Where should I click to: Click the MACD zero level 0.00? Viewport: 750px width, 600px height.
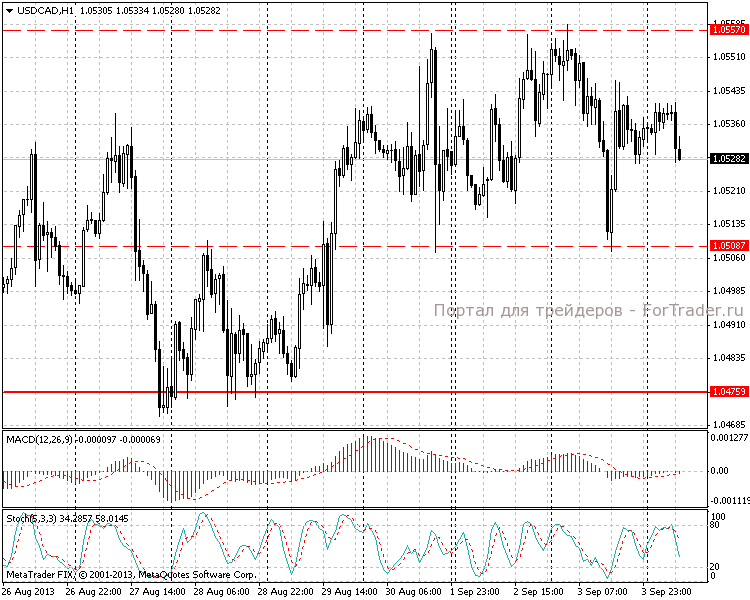[x=719, y=471]
